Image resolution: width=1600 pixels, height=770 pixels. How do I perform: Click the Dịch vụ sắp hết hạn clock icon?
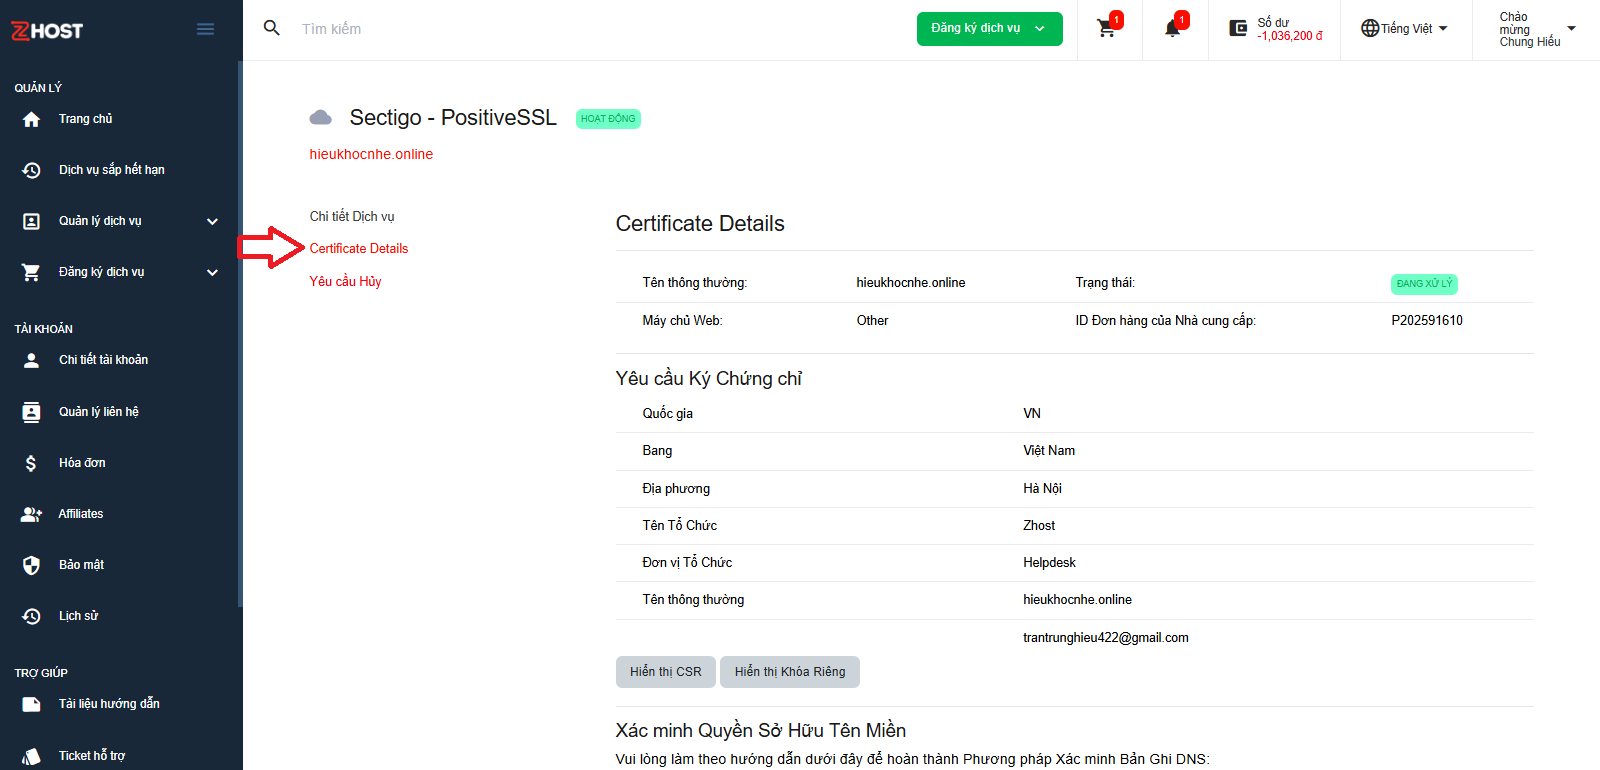tap(31, 170)
